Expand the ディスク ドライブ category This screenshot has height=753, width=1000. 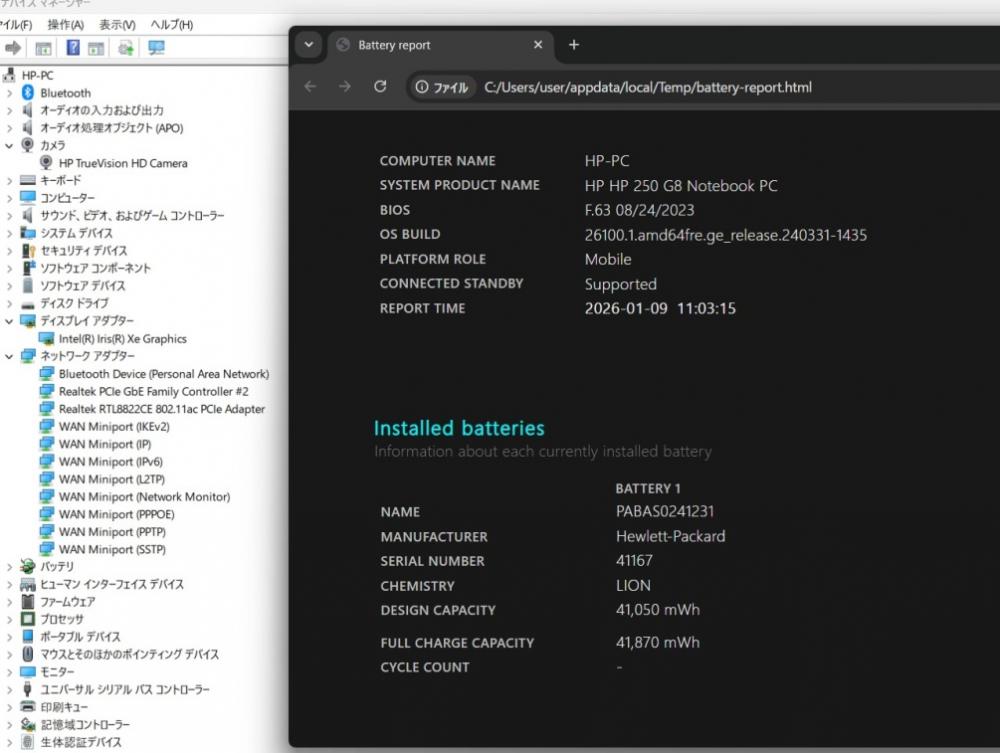point(10,303)
